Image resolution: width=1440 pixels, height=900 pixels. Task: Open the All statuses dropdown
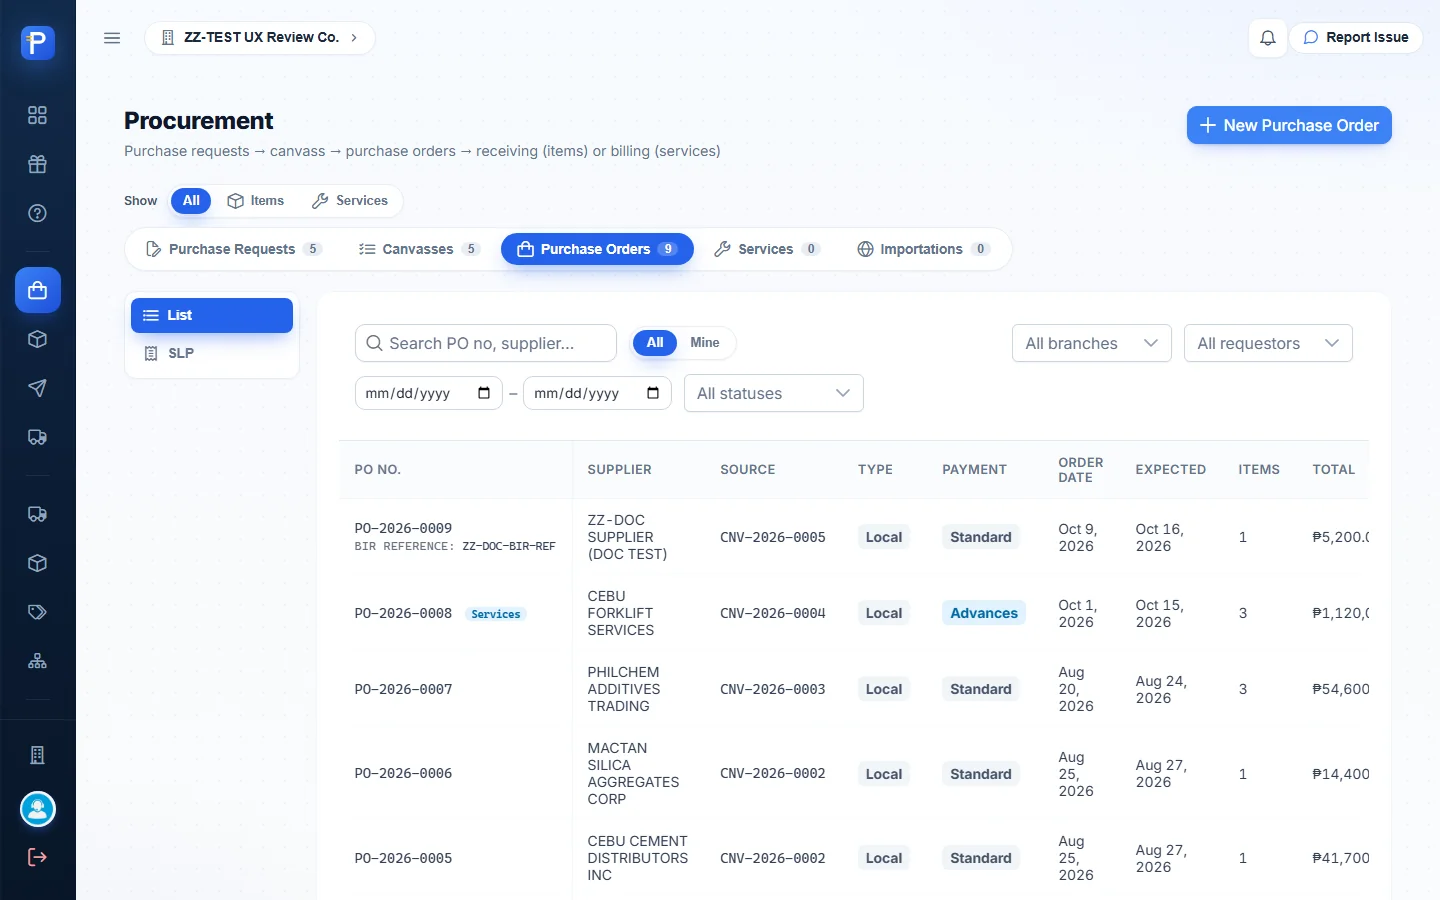(774, 393)
